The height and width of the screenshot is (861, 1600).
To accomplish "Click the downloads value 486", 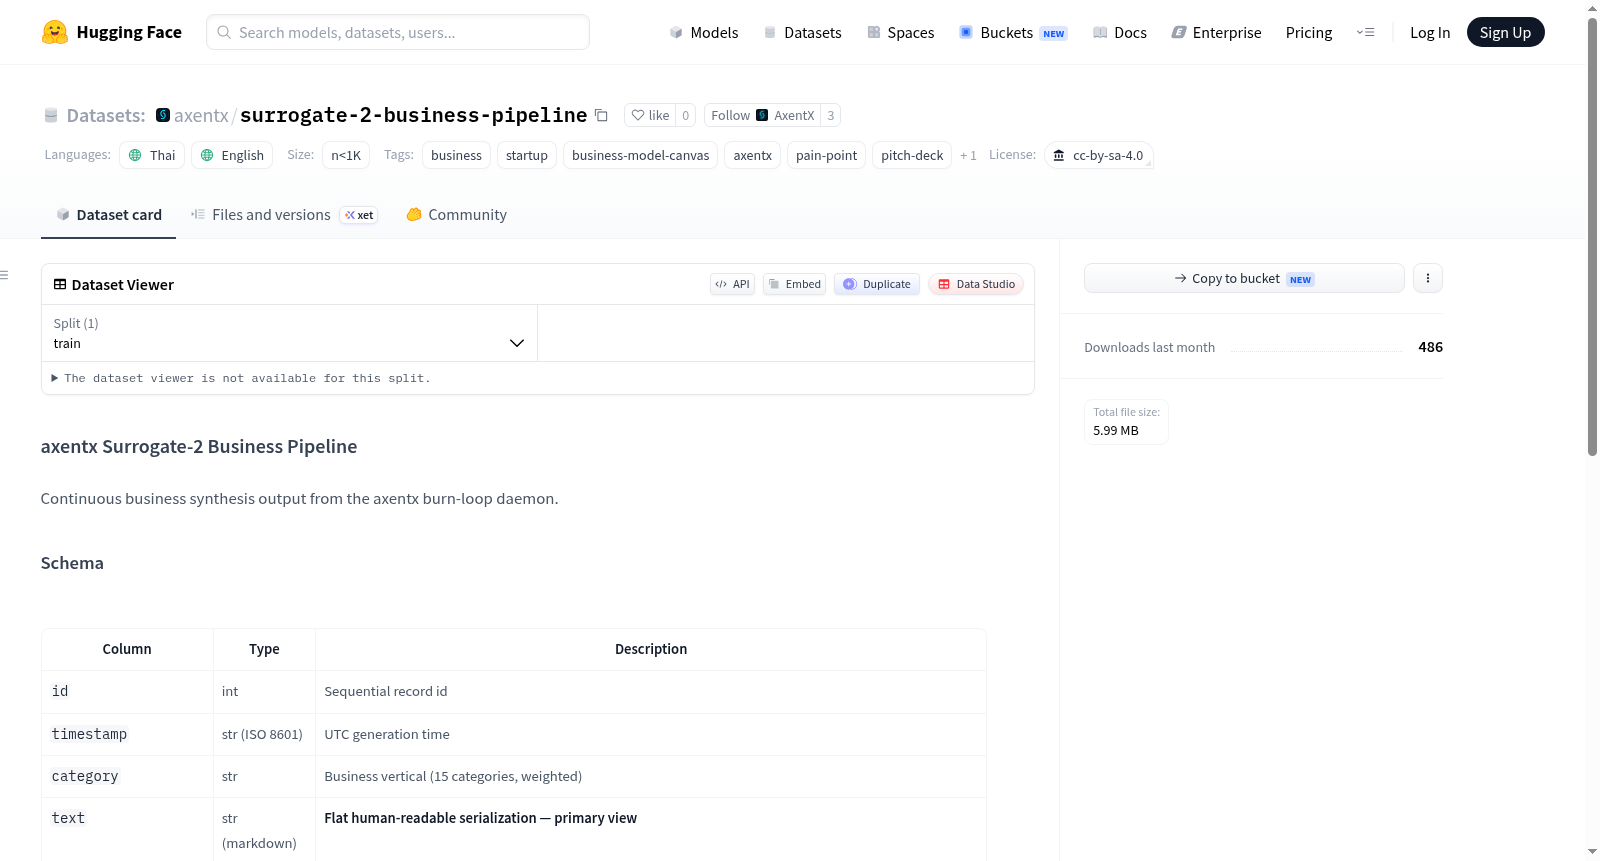I will [1430, 347].
